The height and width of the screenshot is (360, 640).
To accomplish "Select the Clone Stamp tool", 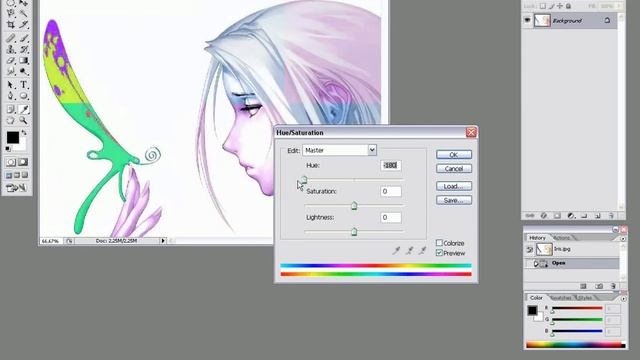I will [x=11, y=49].
